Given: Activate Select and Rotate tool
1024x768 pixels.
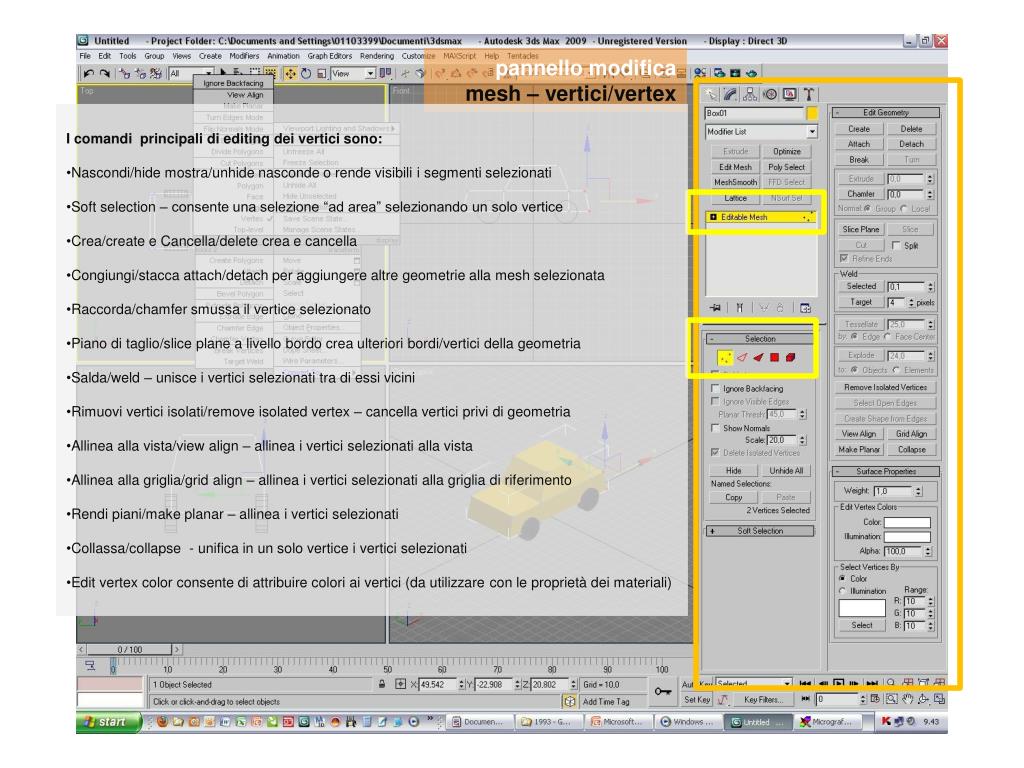Looking at the screenshot, I should tap(306, 74).
